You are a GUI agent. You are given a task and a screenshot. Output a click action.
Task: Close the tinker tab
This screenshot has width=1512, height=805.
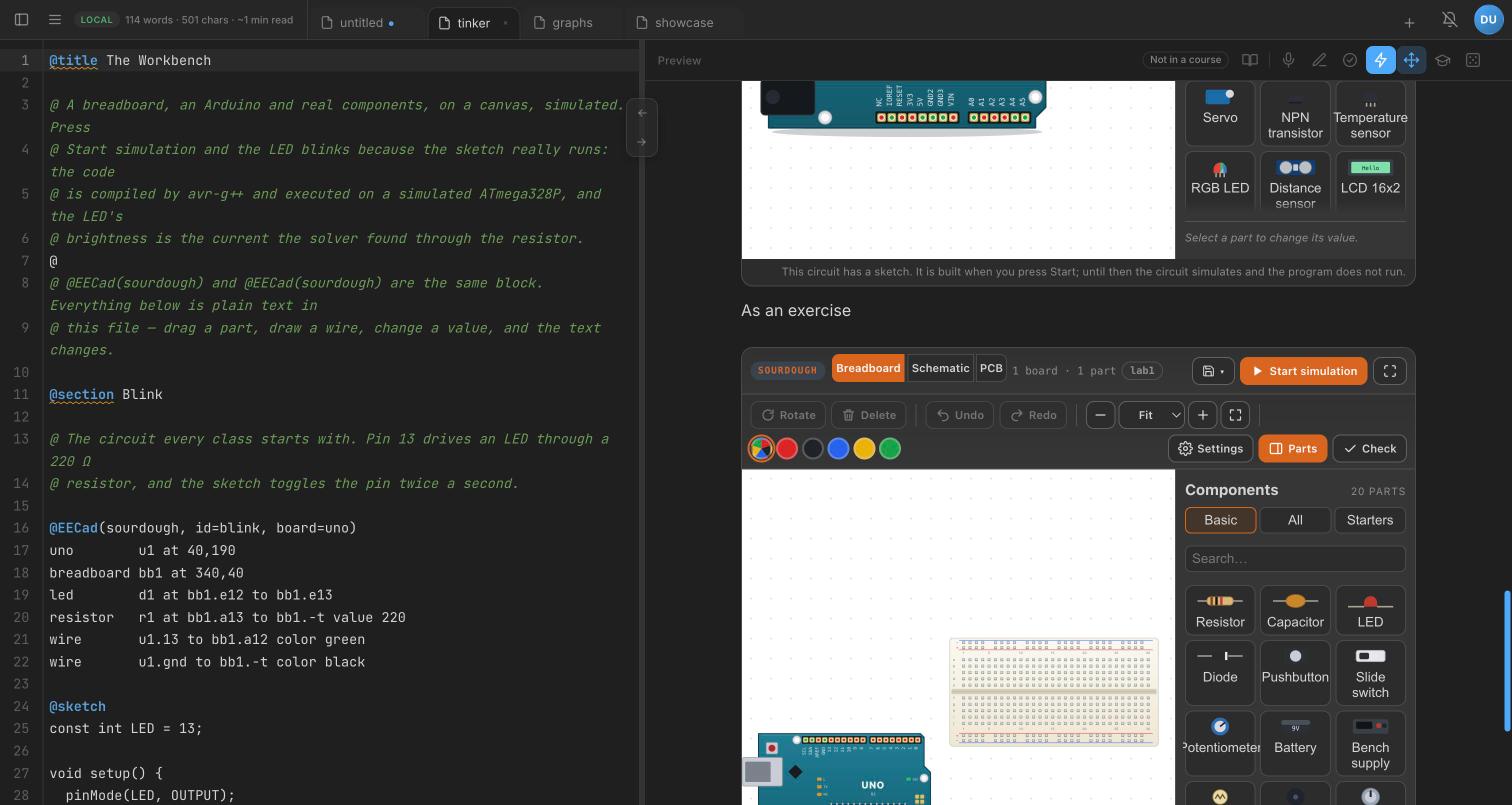tap(505, 23)
